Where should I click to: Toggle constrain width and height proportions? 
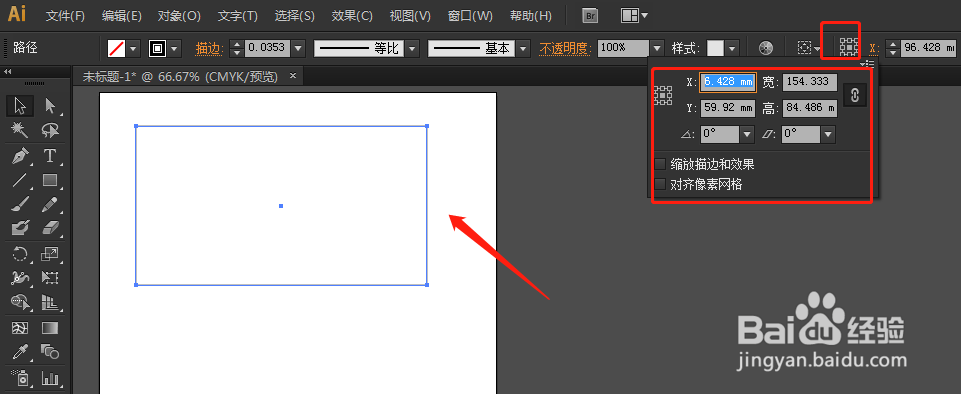855,95
